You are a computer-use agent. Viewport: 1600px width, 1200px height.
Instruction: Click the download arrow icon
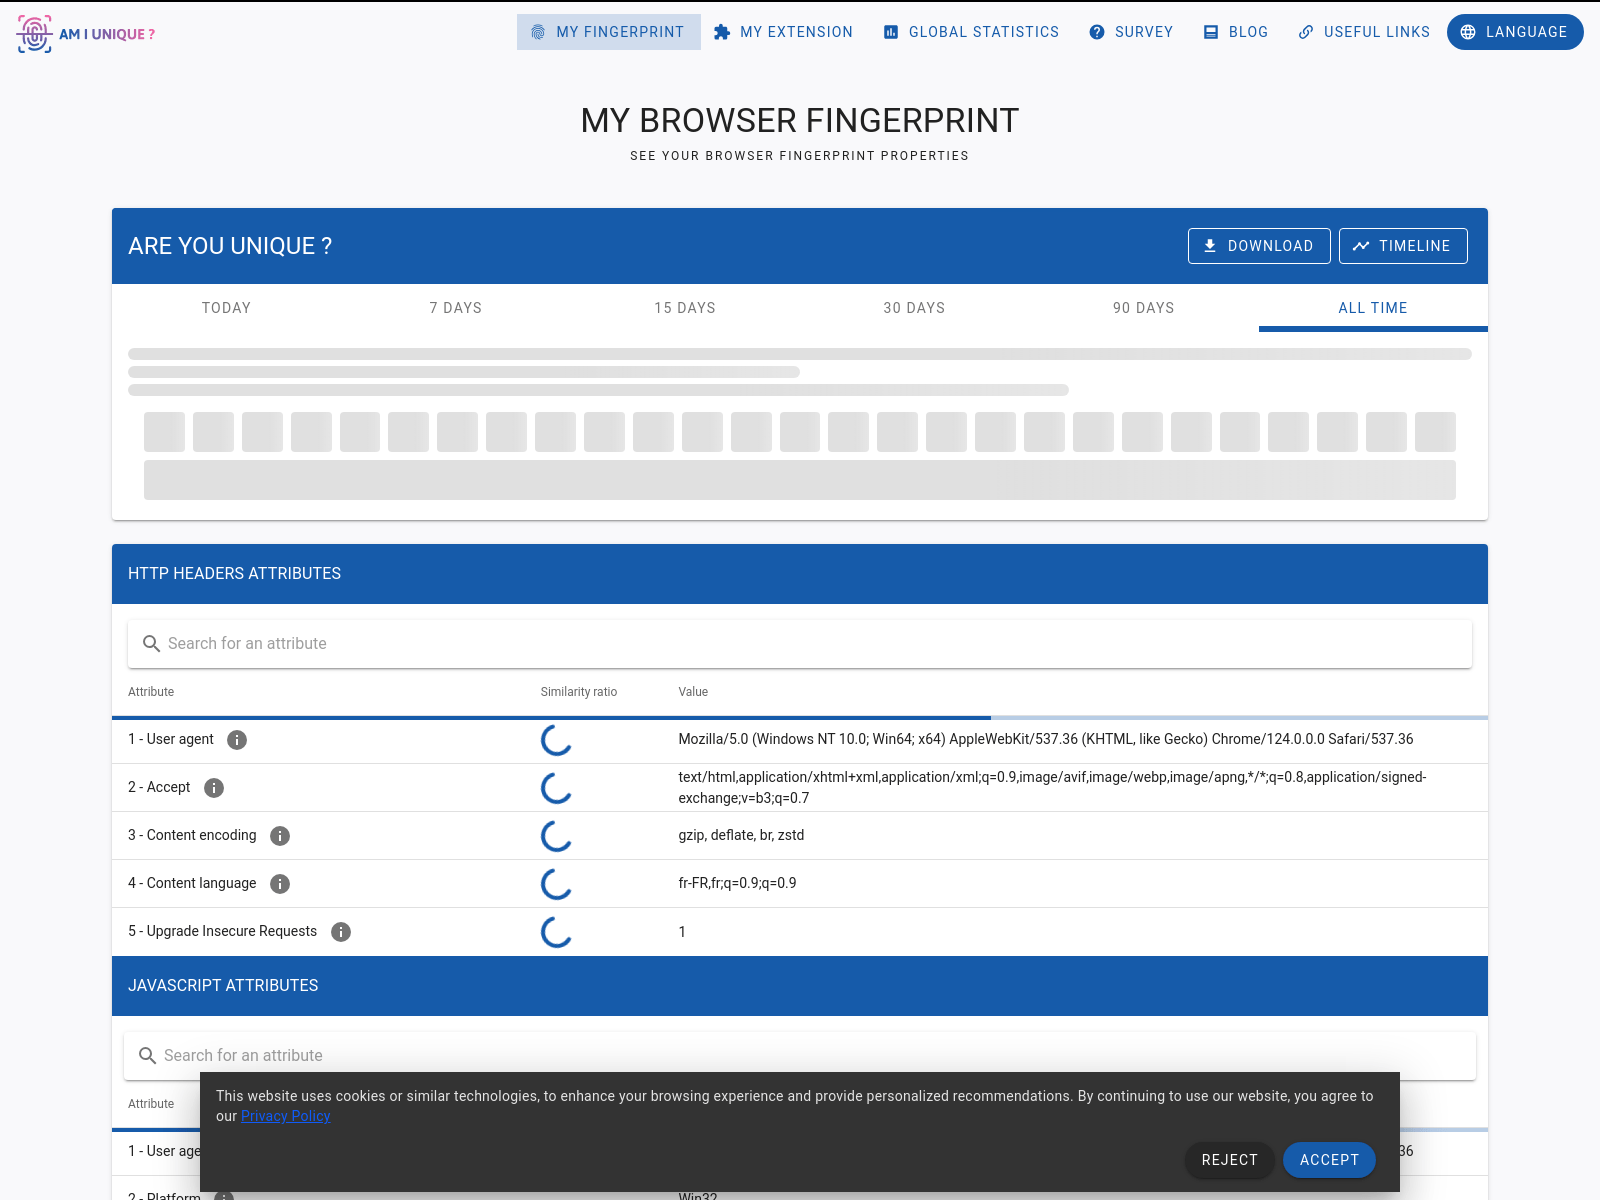point(1210,246)
